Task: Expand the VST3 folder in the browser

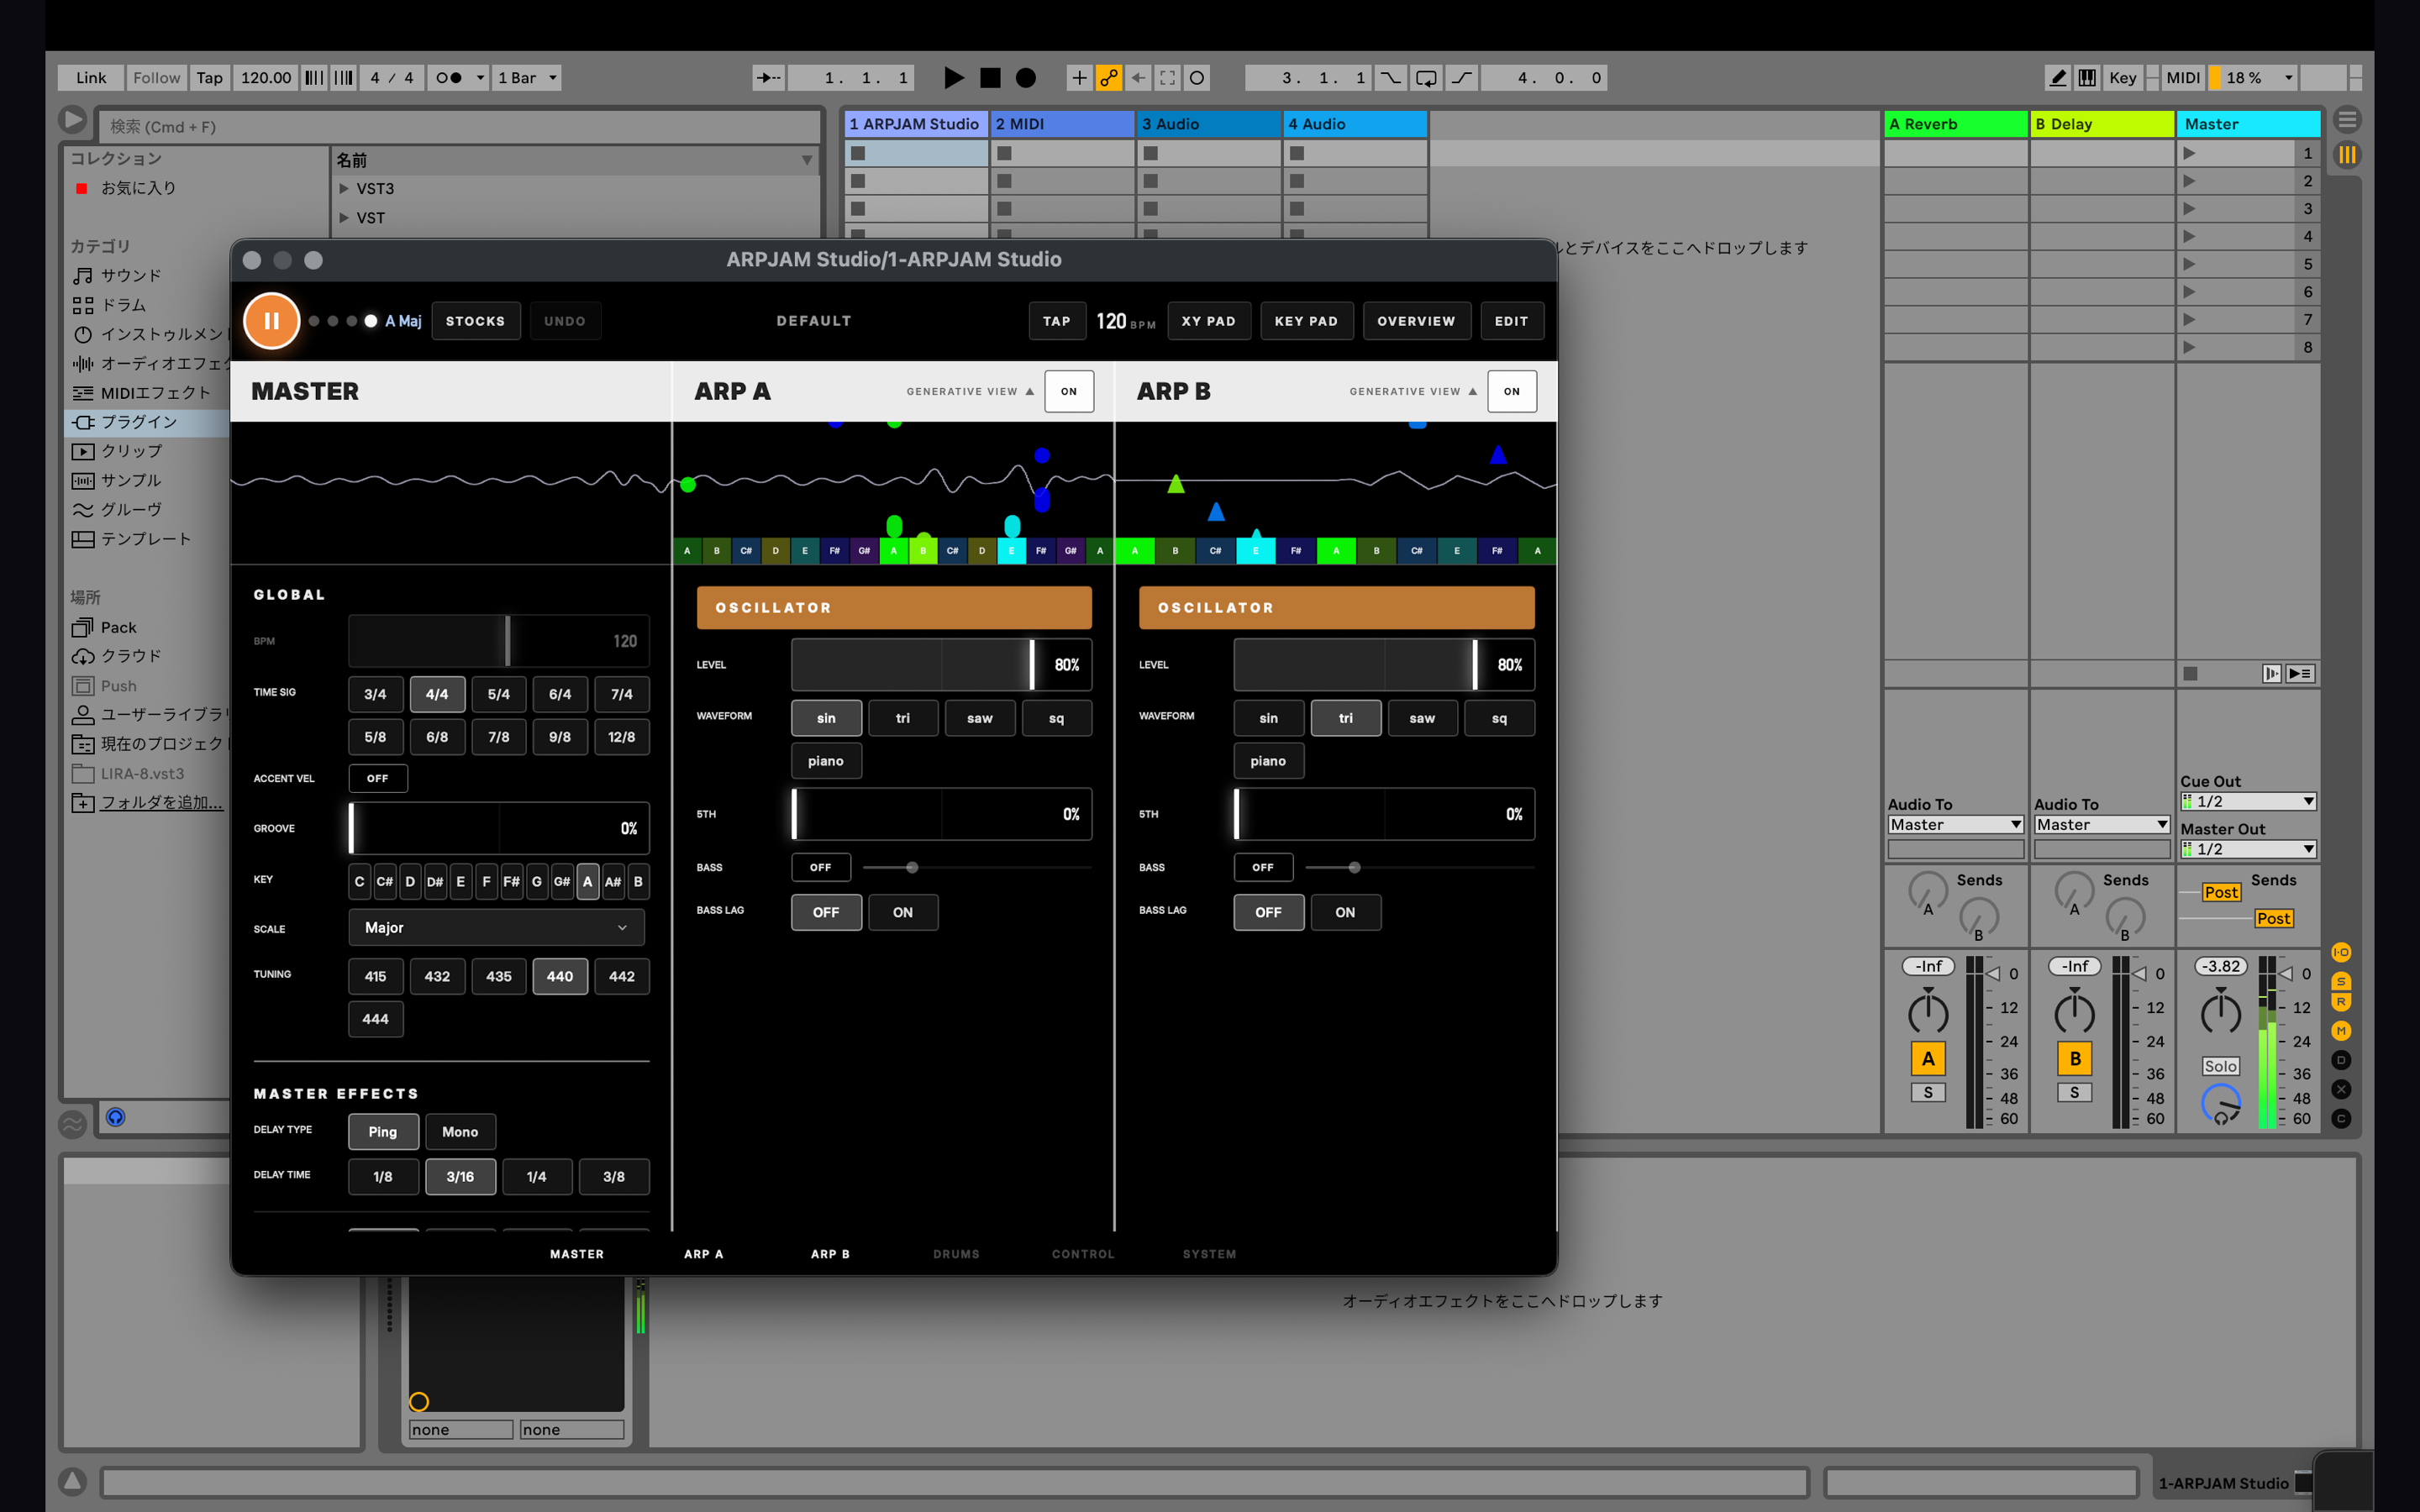Action: point(344,188)
